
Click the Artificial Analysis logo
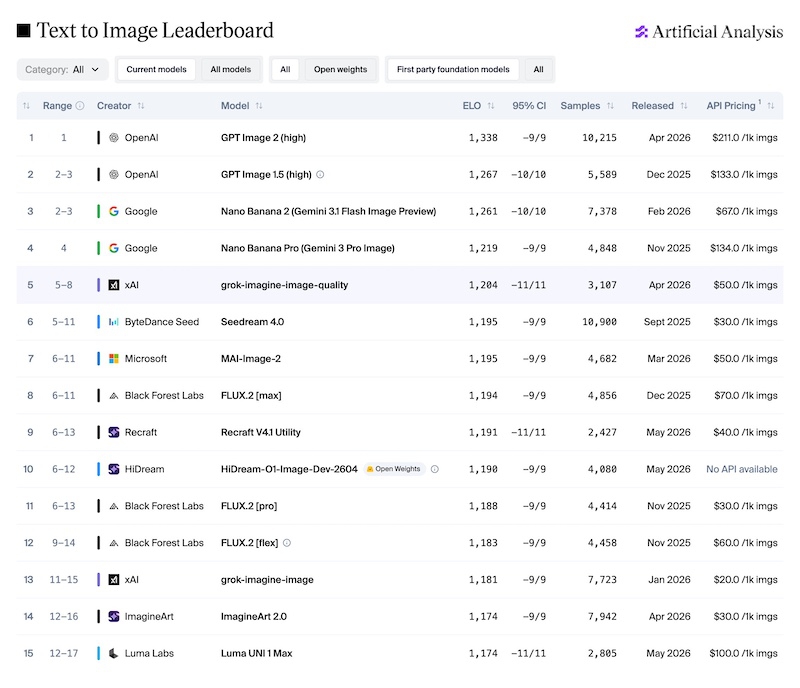(x=708, y=32)
